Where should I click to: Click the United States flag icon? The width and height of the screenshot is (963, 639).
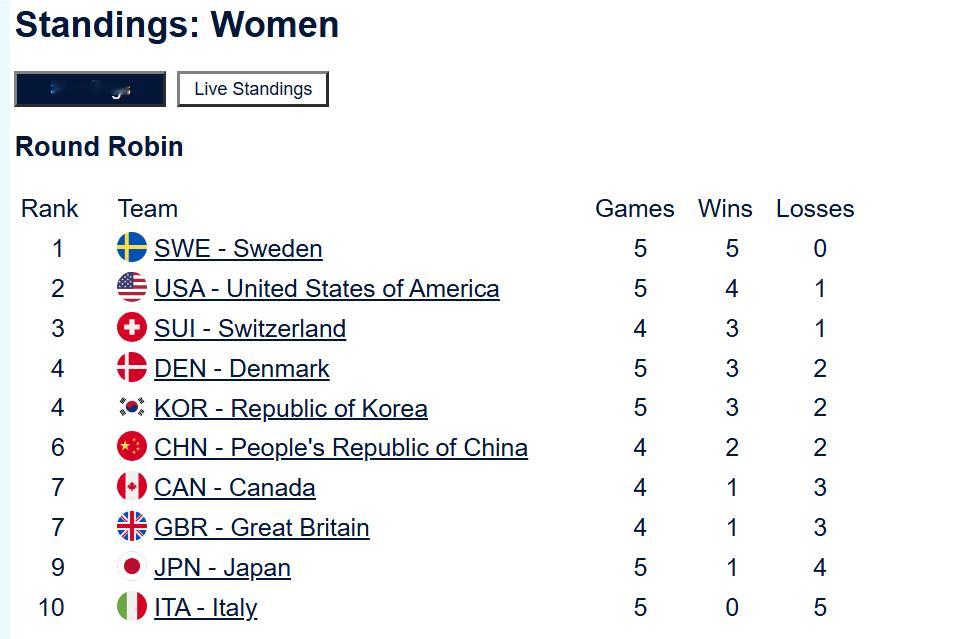pyautogui.click(x=132, y=288)
